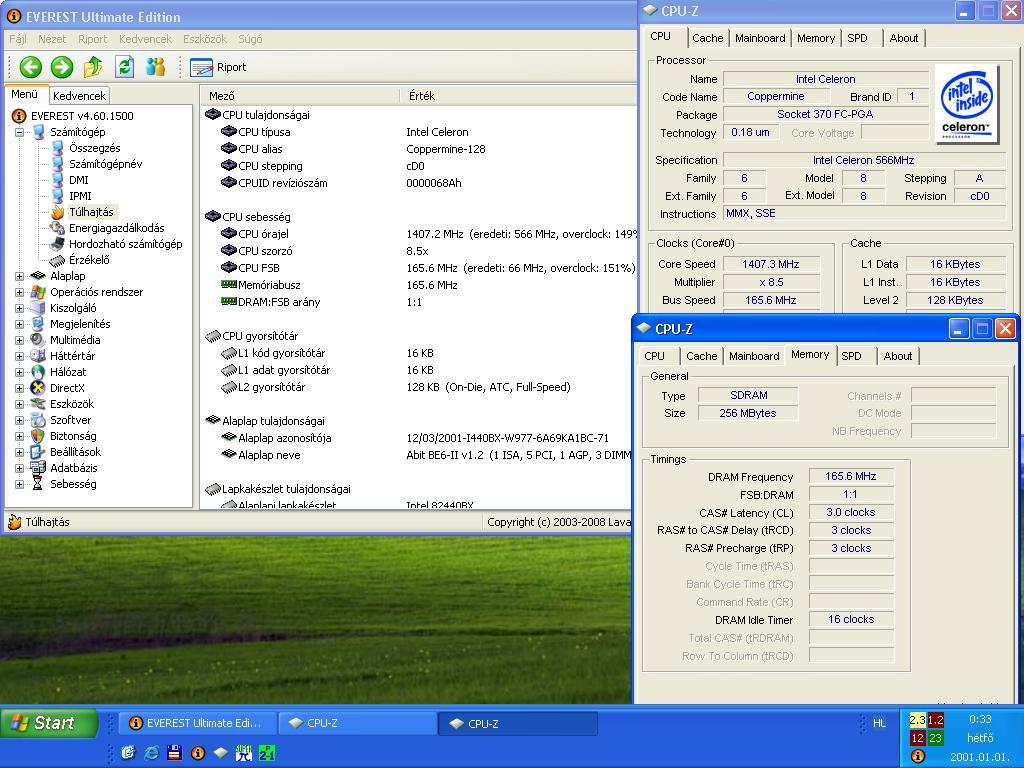Screen dimensions: 1024x768
Task: Click the Mező column header
Action: click(299, 96)
